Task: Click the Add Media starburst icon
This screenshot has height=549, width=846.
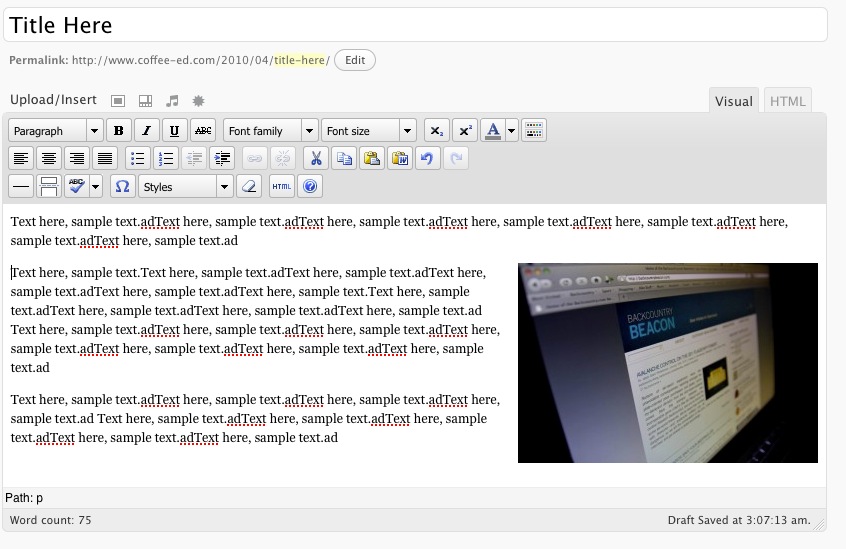Action: [x=199, y=101]
